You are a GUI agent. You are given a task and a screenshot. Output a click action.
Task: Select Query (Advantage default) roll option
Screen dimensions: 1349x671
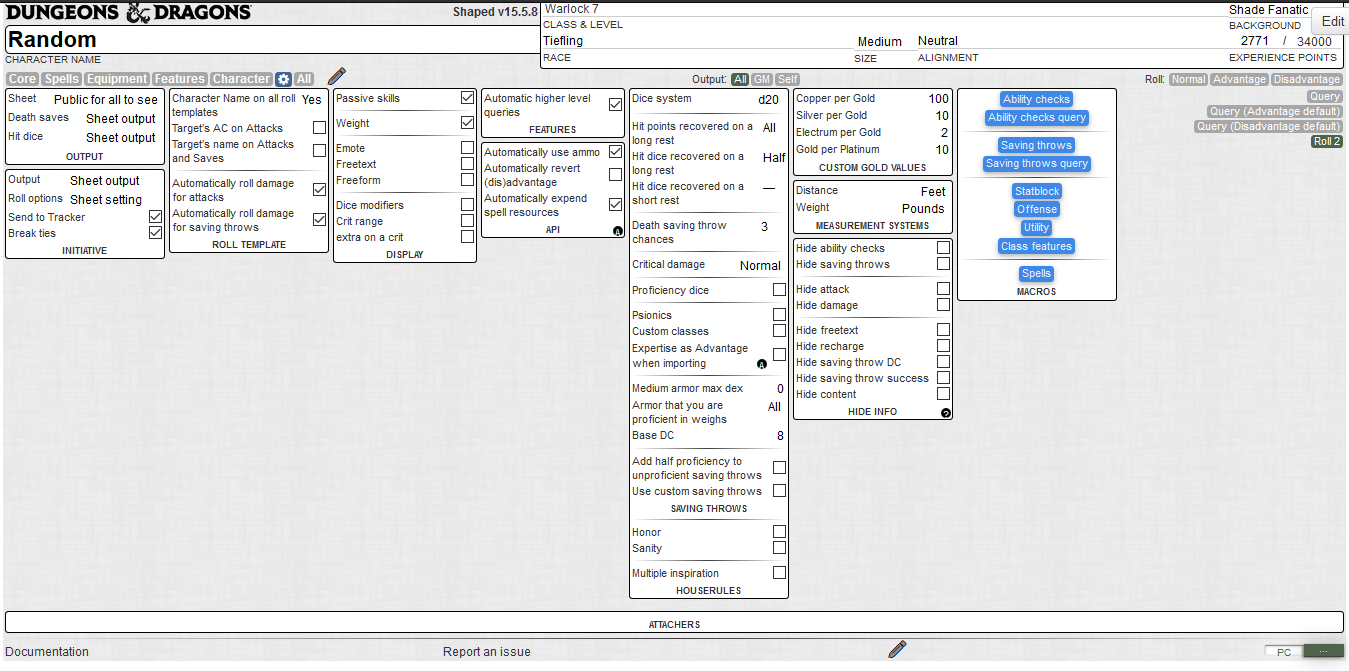(1275, 111)
